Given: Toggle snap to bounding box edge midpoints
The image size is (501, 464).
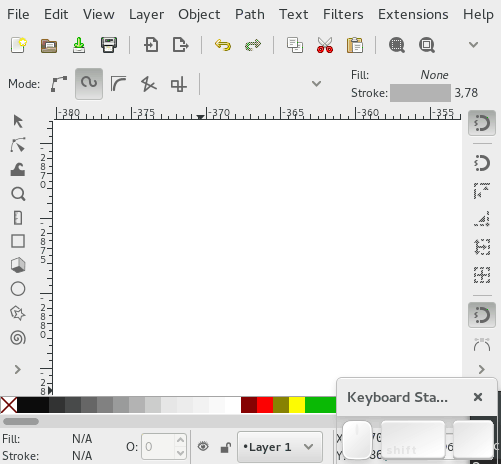Looking at the screenshot, I should click(x=482, y=247).
